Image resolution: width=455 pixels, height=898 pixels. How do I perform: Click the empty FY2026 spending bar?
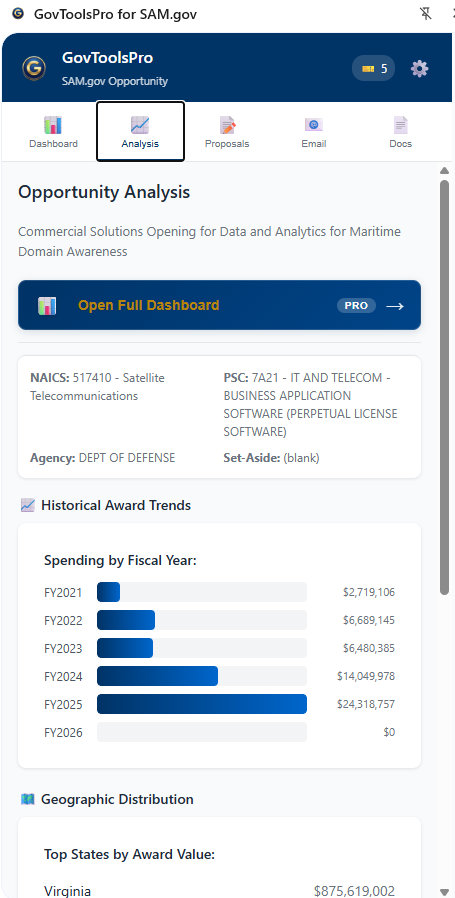click(x=202, y=732)
